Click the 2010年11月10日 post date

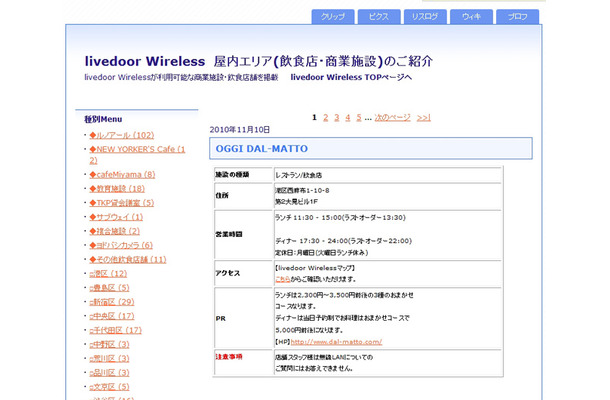coord(240,130)
